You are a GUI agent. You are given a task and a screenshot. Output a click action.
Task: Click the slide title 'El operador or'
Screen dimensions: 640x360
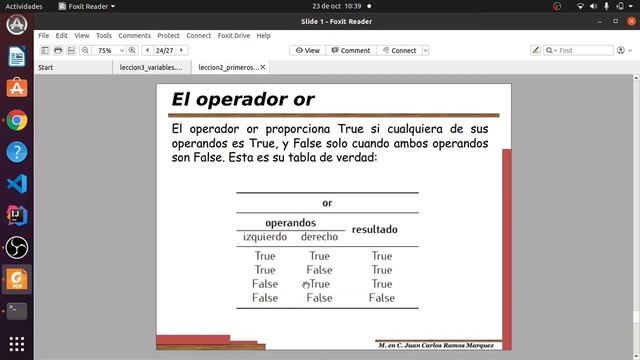243,99
